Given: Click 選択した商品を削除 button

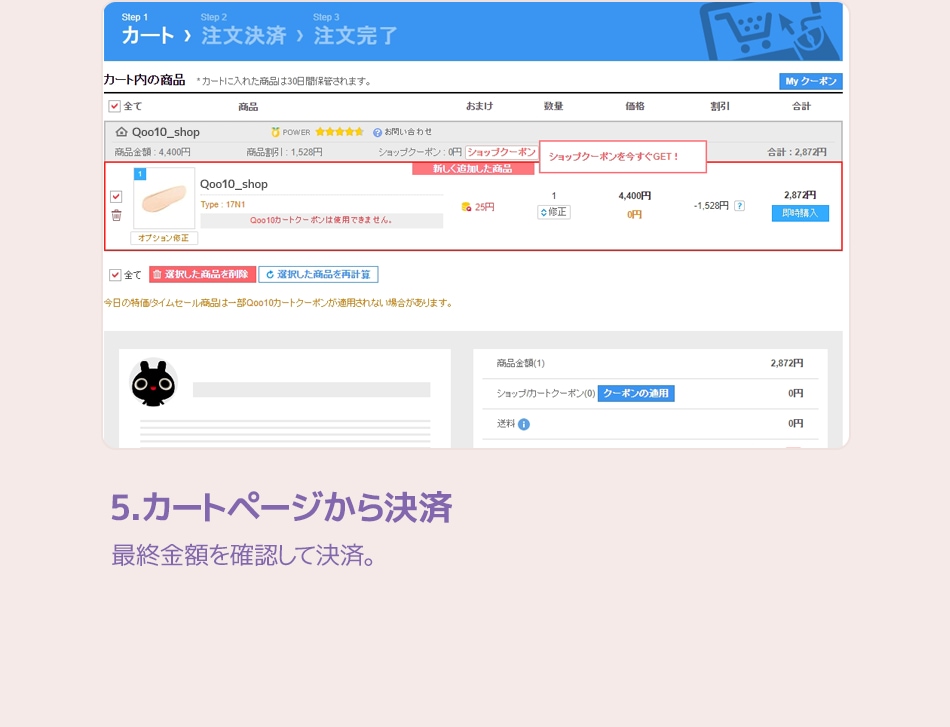Looking at the screenshot, I should [202, 274].
